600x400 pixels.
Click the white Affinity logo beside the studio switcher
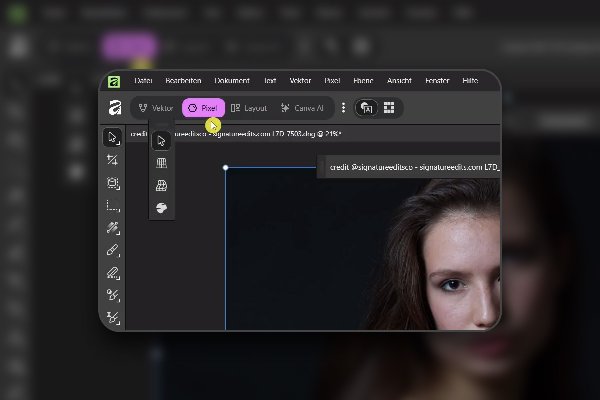[x=115, y=108]
